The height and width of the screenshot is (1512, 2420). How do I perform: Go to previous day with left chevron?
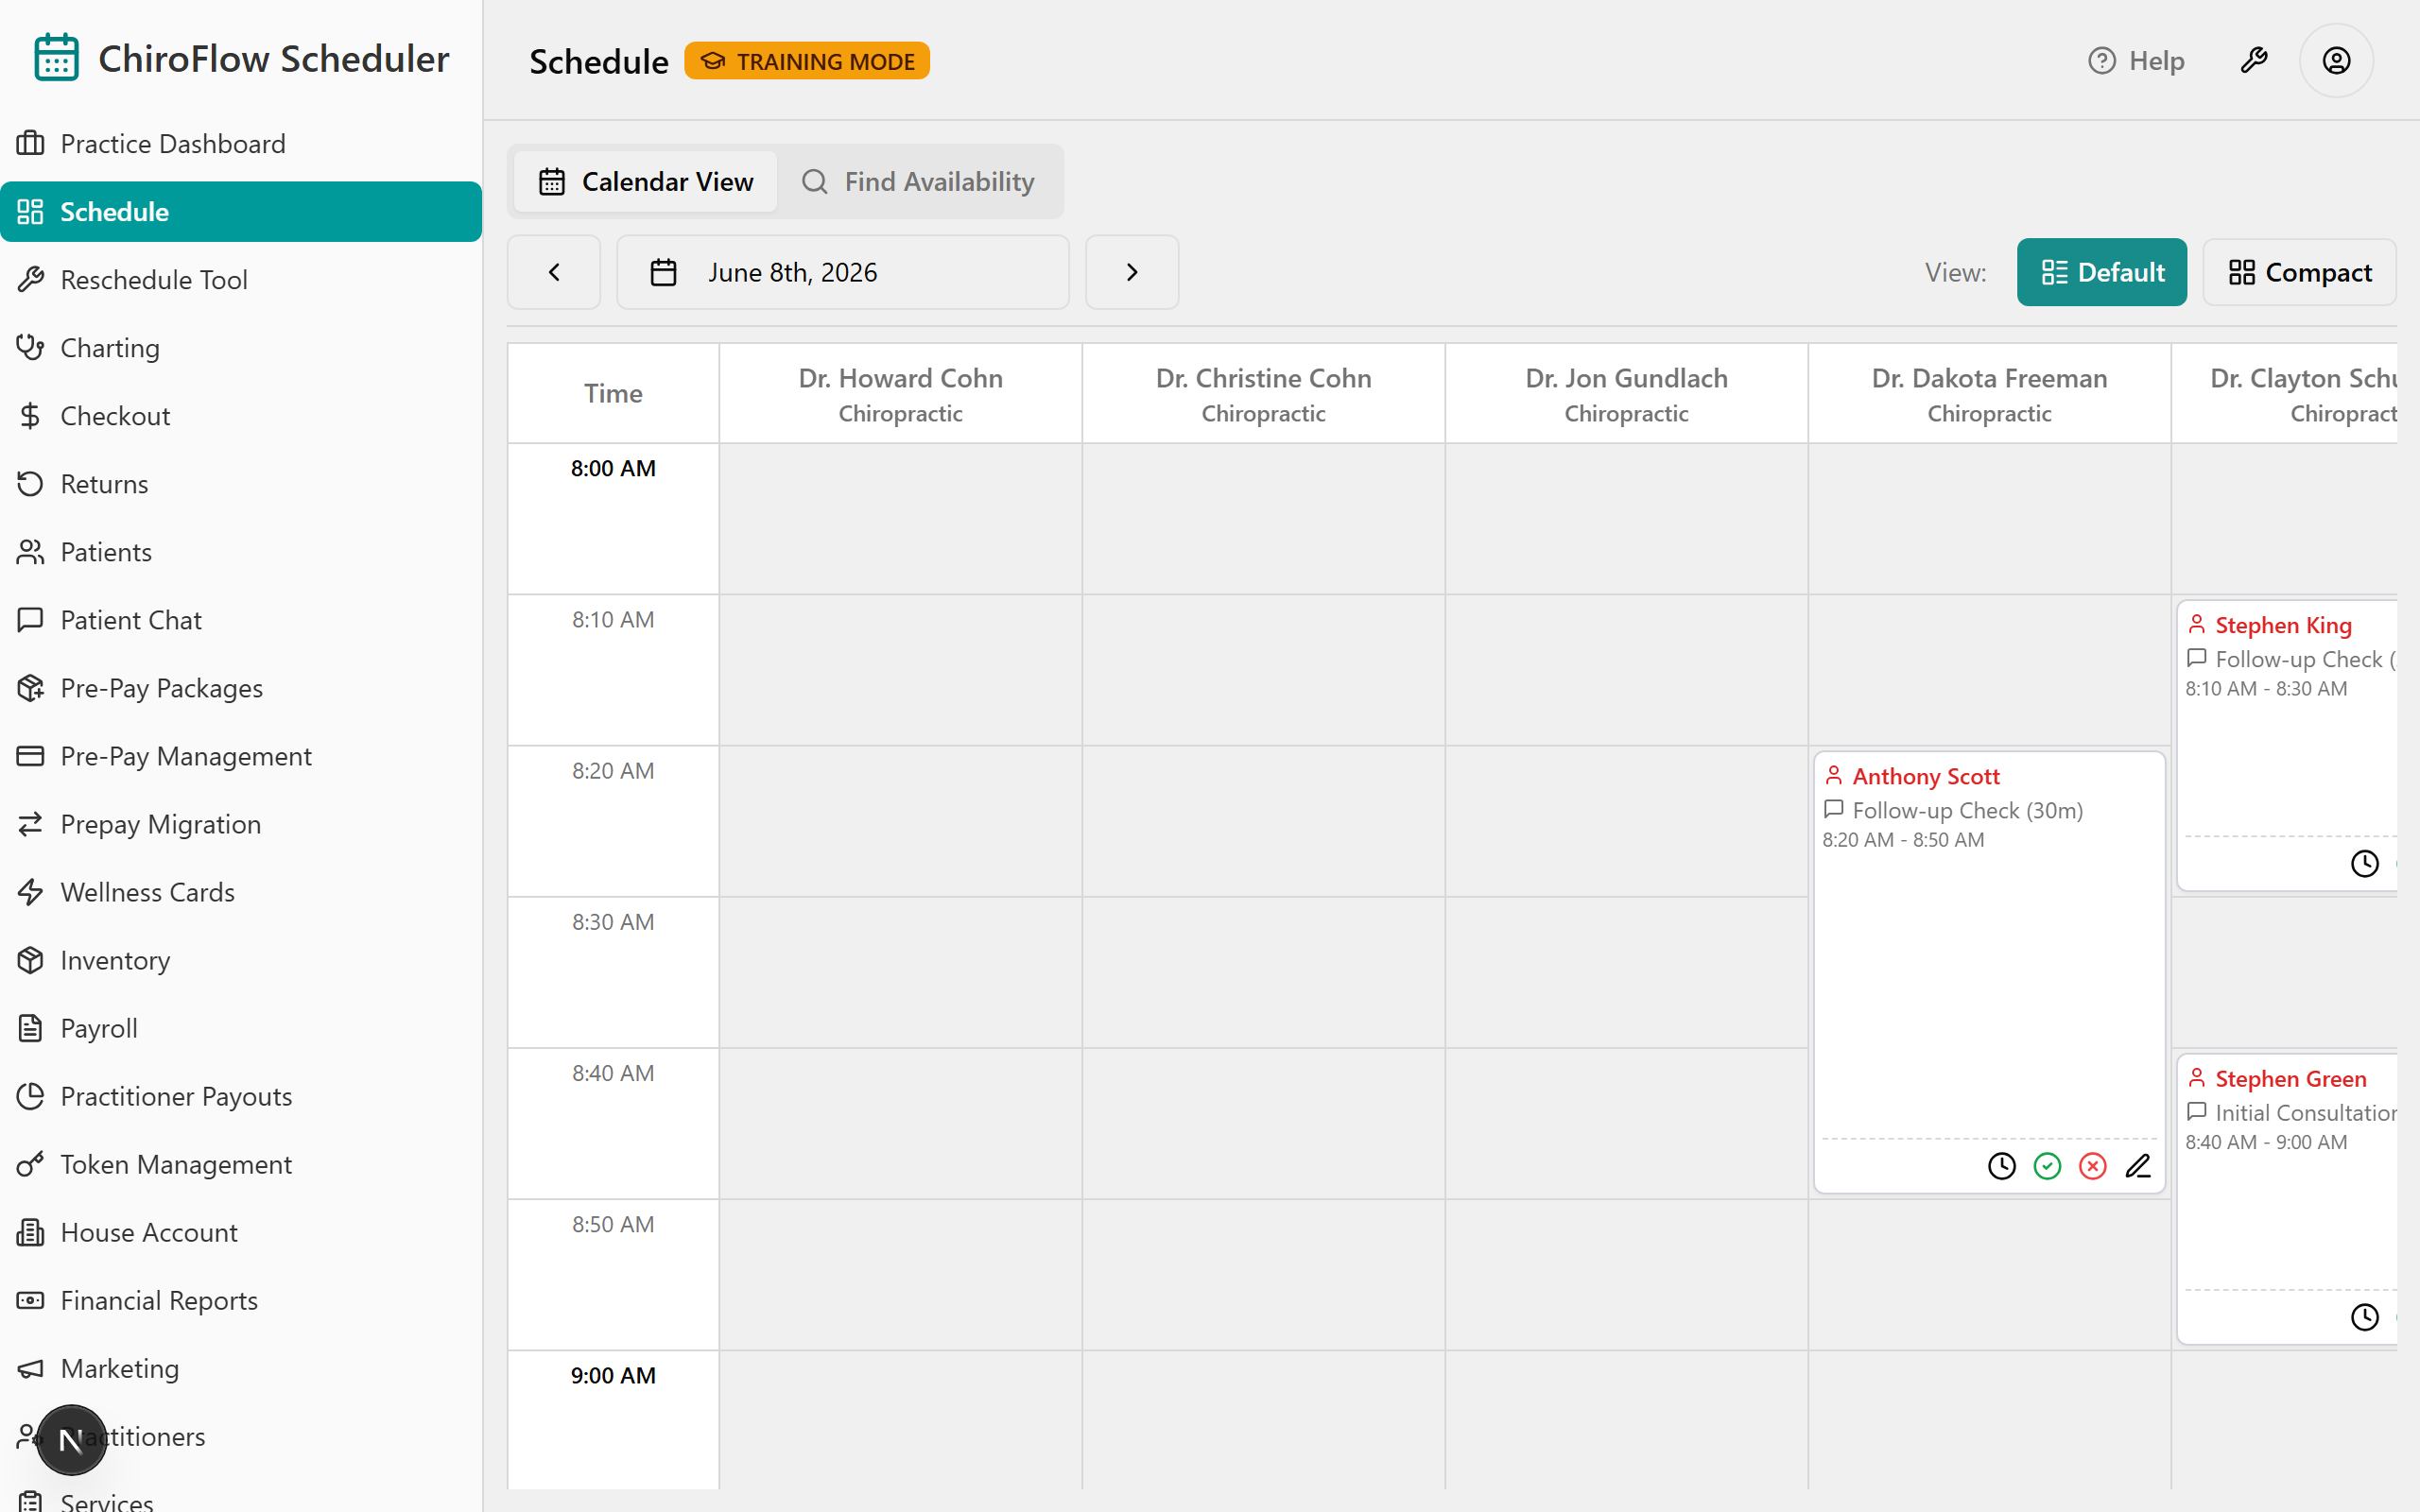click(554, 272)
